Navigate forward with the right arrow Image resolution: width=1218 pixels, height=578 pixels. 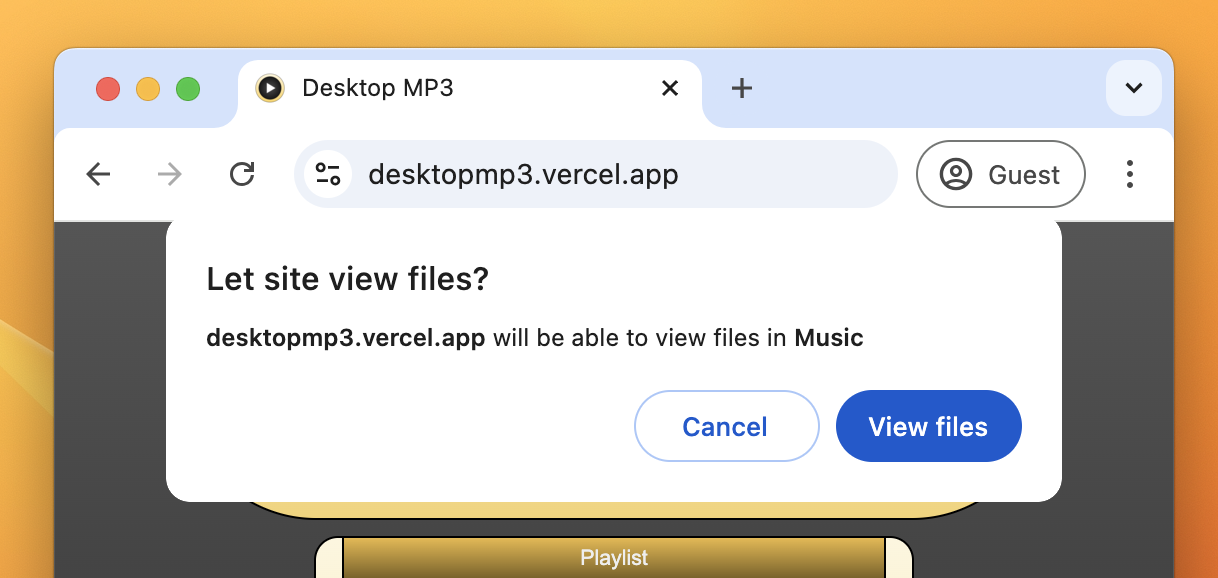pyautogui.click(x=170, y=174)
